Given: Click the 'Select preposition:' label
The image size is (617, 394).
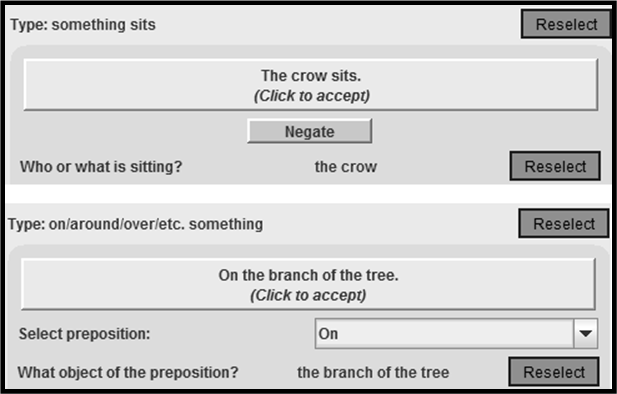Looking at the screenshot, I should (85, 334).
